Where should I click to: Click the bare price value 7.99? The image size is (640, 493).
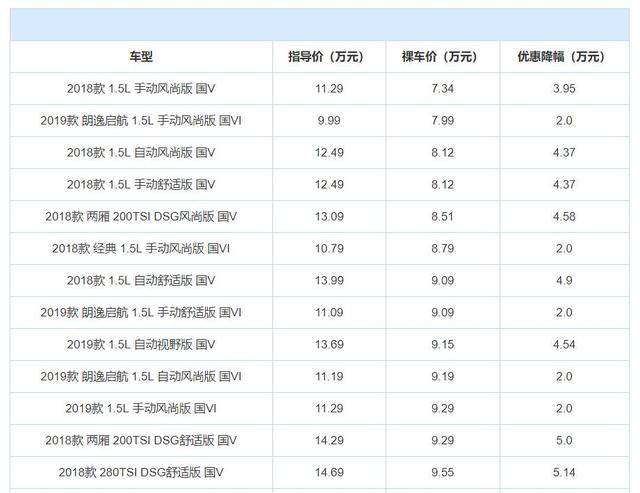click(443, 121)
